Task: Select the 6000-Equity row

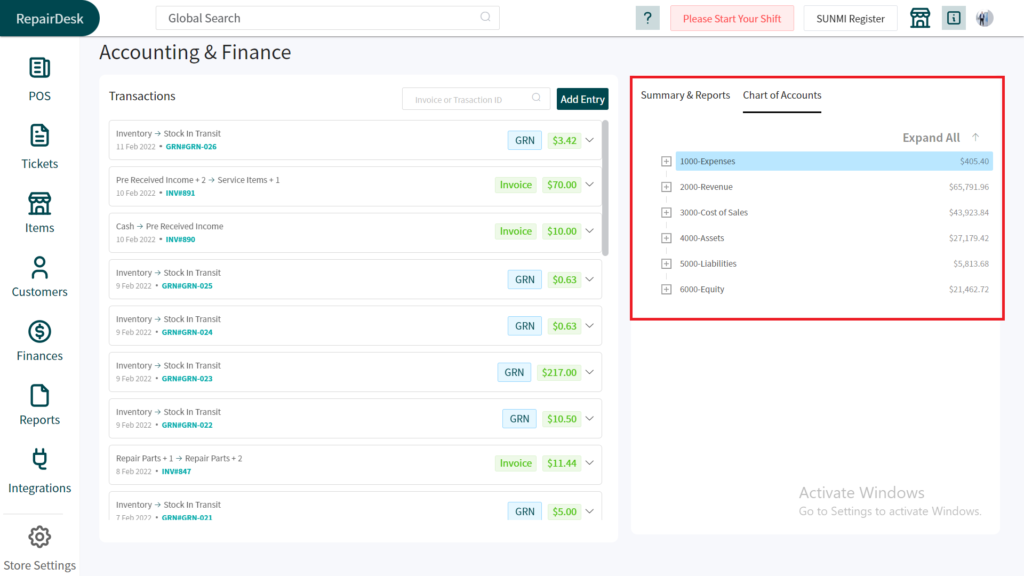Action: pos(834,289)
